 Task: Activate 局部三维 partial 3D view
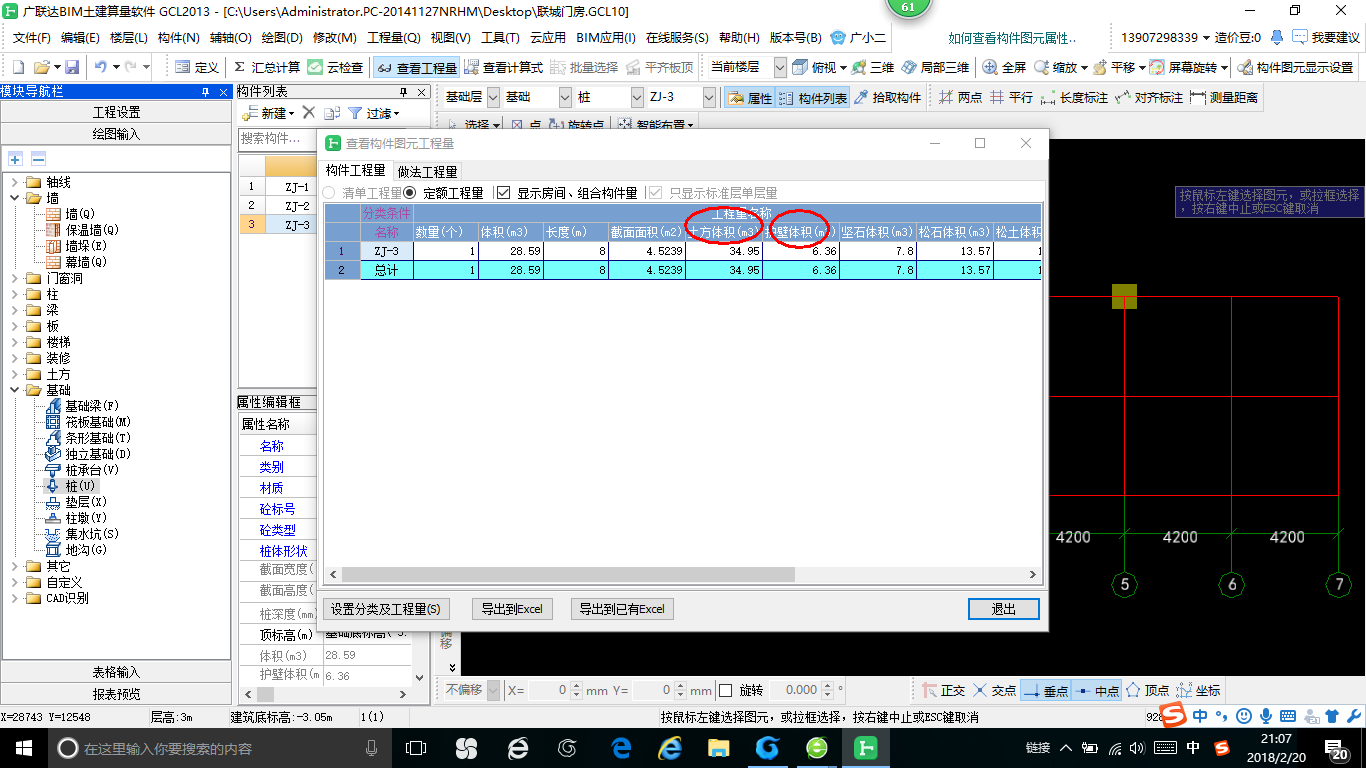[x=935, y=67]
